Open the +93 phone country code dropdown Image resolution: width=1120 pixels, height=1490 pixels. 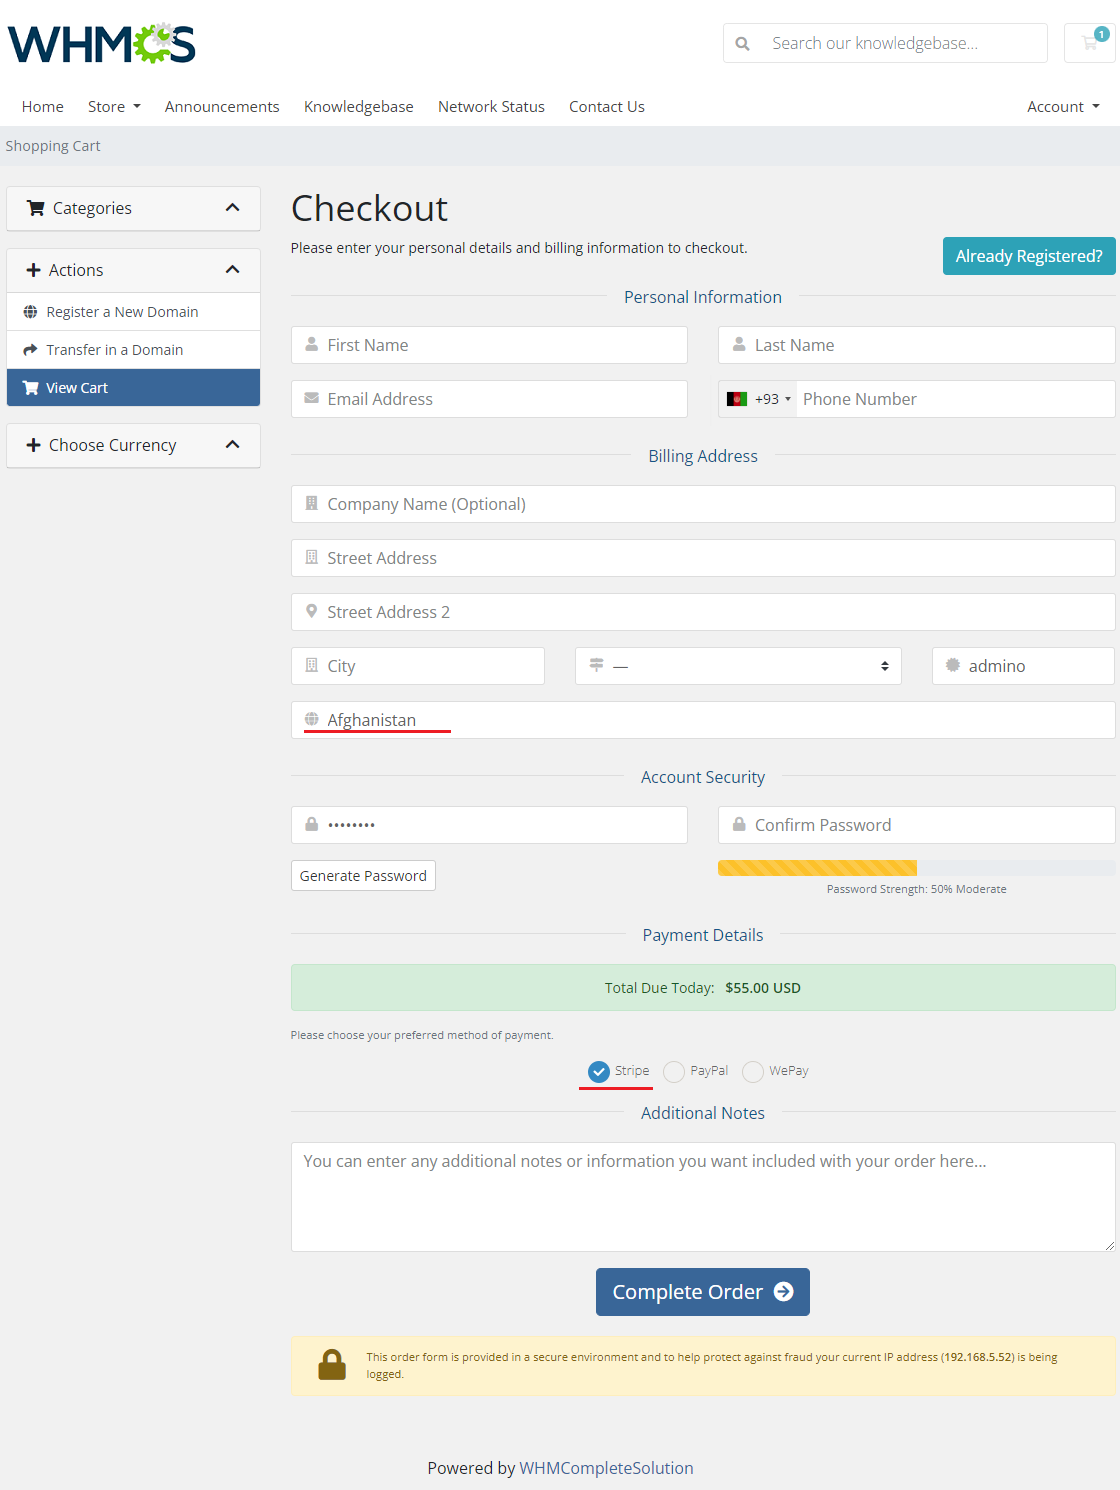[x=759, y=399]
